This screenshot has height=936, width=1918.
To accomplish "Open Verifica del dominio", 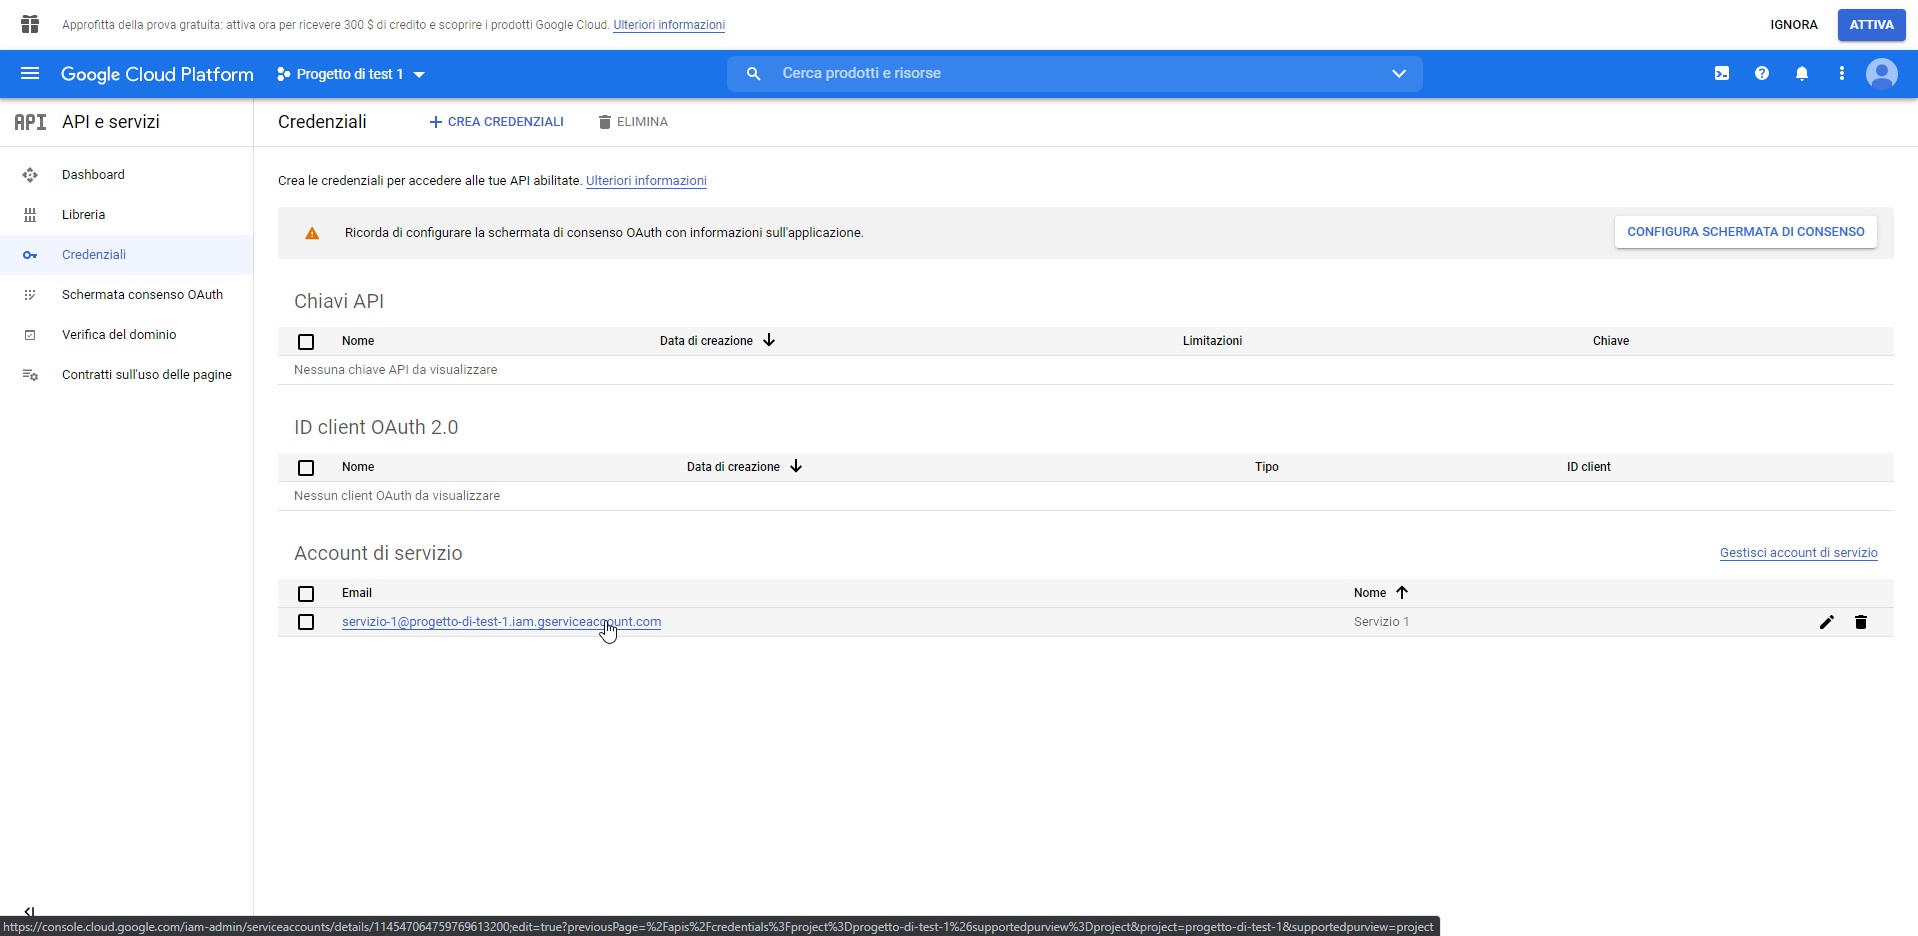I will coord(126,335).
